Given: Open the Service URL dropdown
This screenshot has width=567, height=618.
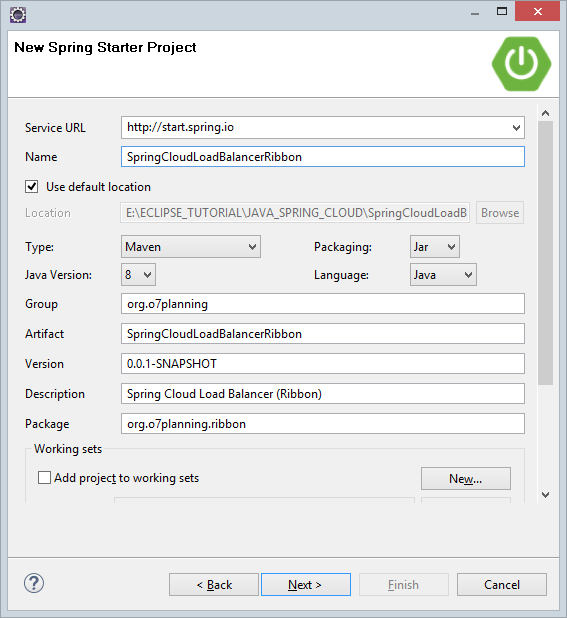Looking at the screenshot, I should (x=516, y=128).
